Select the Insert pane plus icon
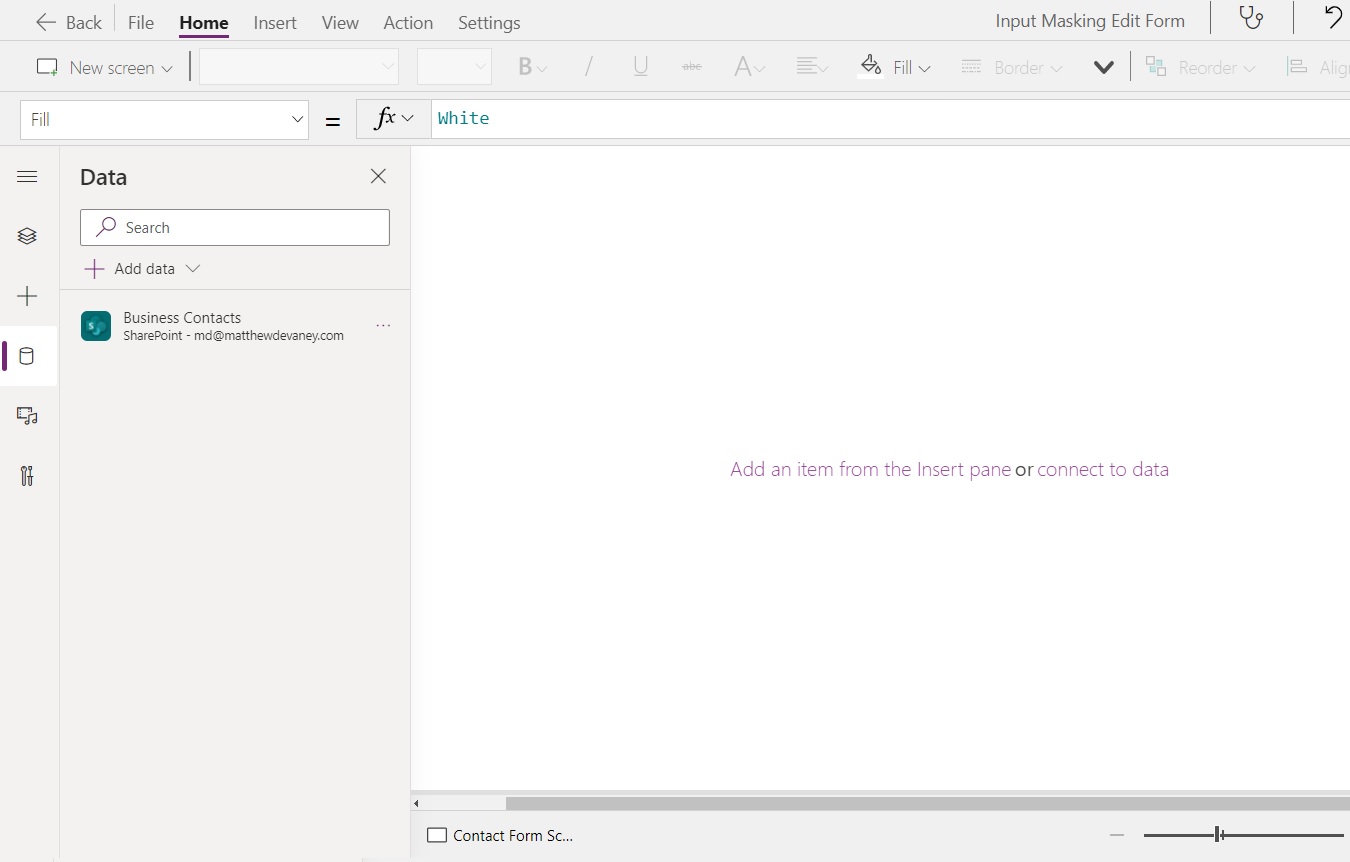The height and width of the screenshot is (862, 1350). tap(27, 296)
